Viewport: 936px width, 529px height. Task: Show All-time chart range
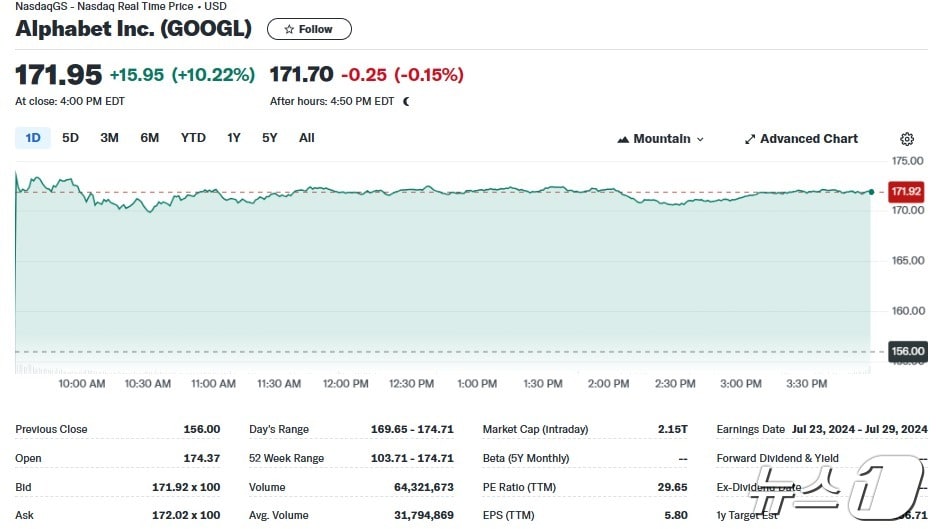pos(307,138)
